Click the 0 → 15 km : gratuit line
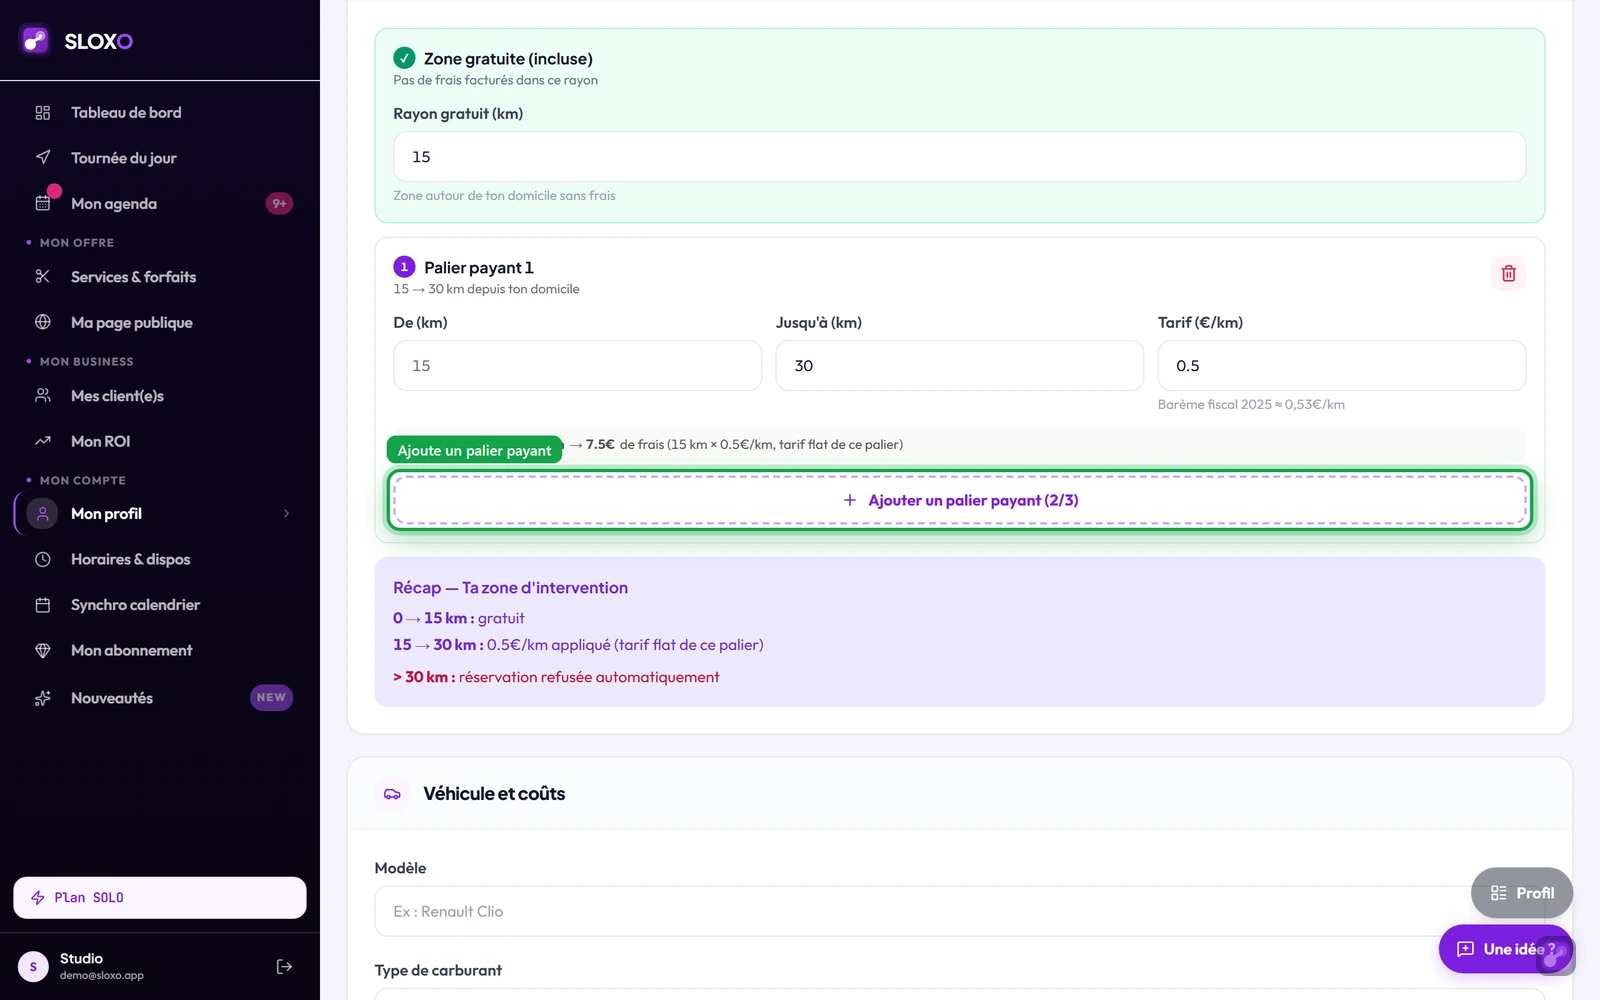1600x1000 pixels. 459,618
